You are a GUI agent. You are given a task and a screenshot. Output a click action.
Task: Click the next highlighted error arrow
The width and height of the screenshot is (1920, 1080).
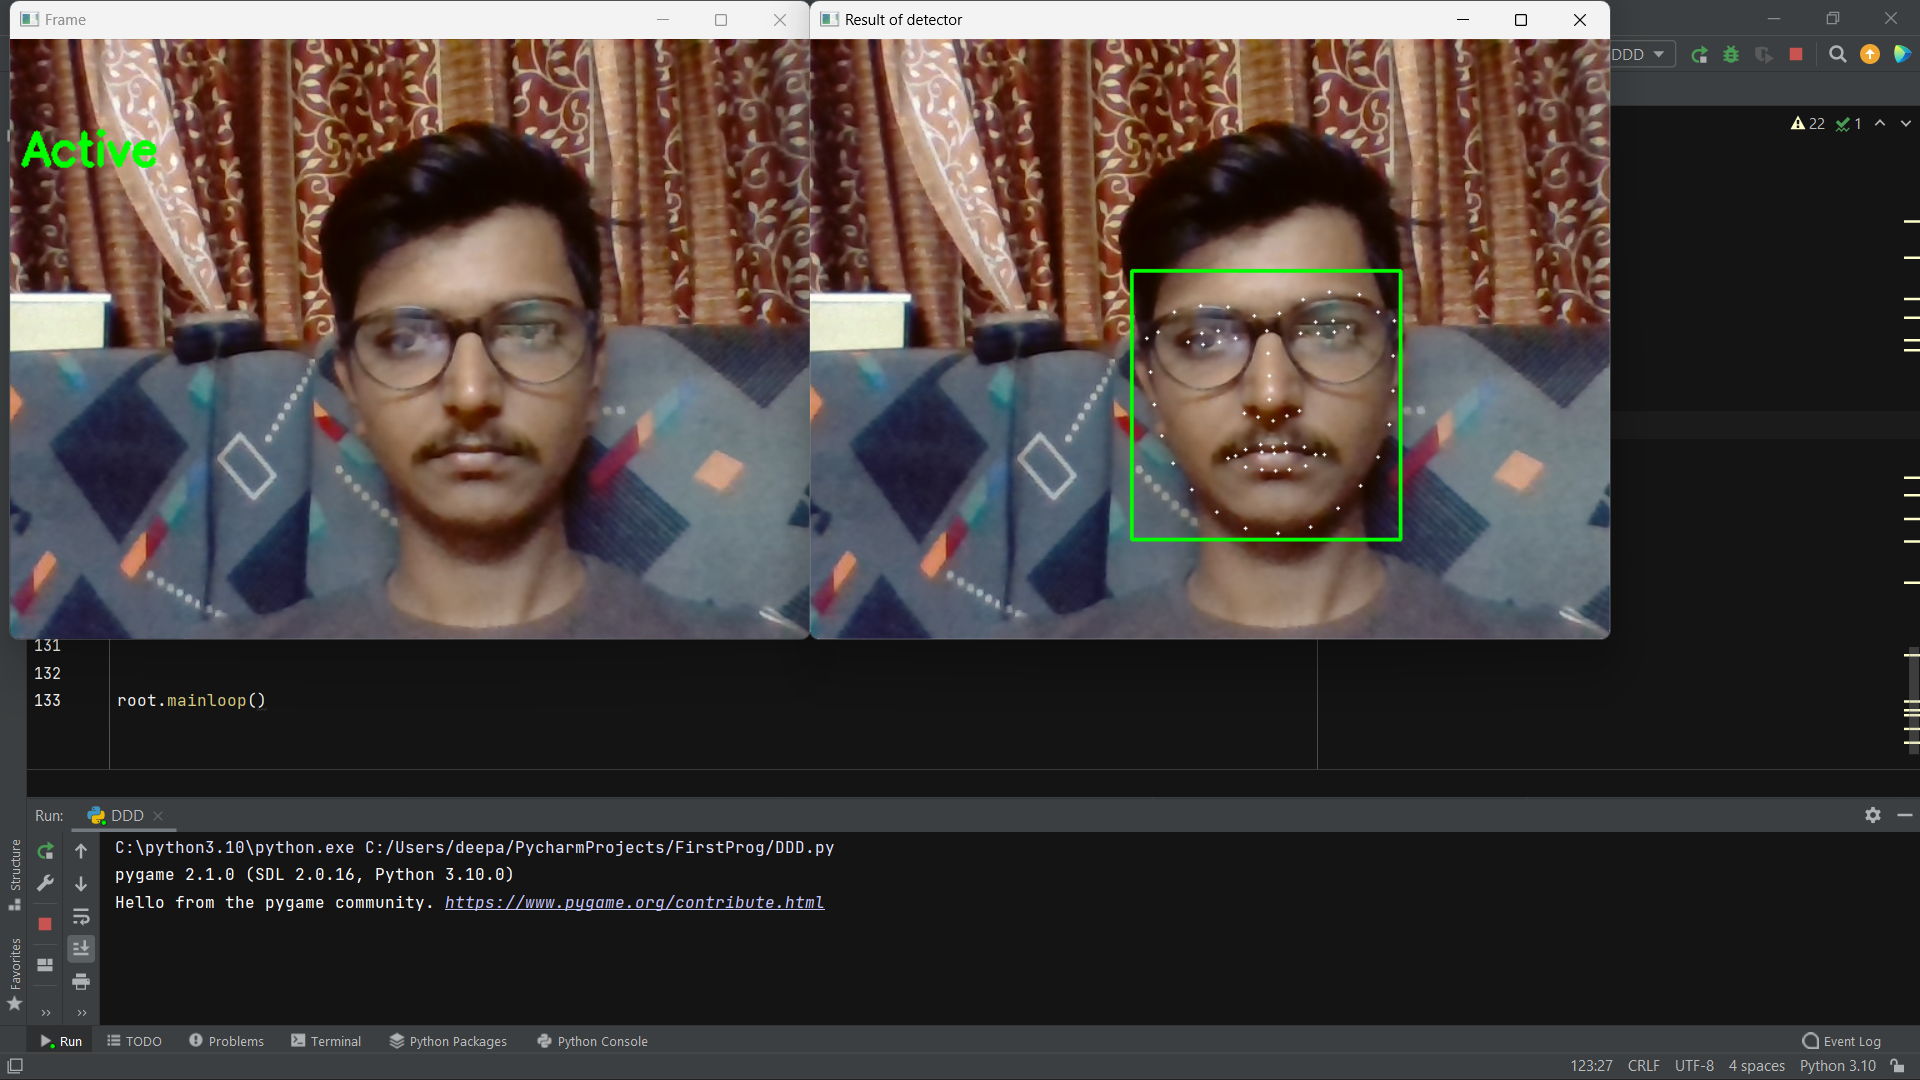[x=1904, y=123]
